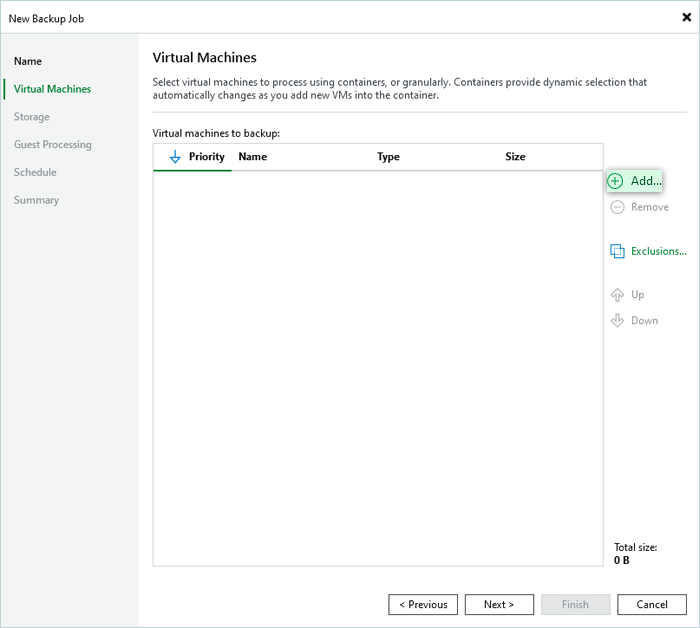Click the Remove minus icon

tap(617, 207)
